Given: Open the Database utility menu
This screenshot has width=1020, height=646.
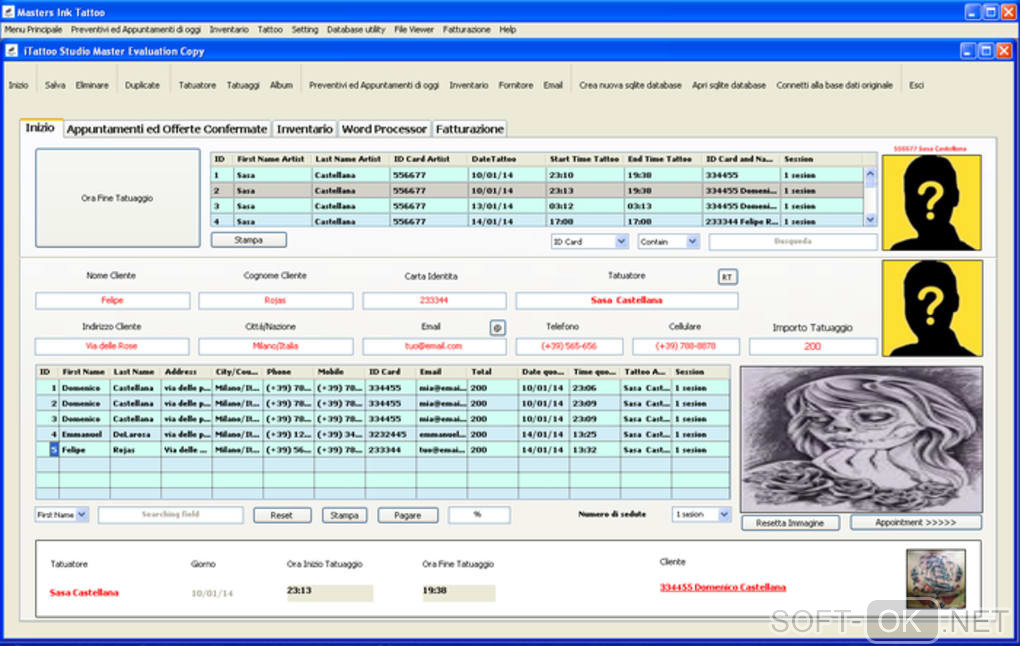Looking at the screenshot, I should tap(355, 30).
